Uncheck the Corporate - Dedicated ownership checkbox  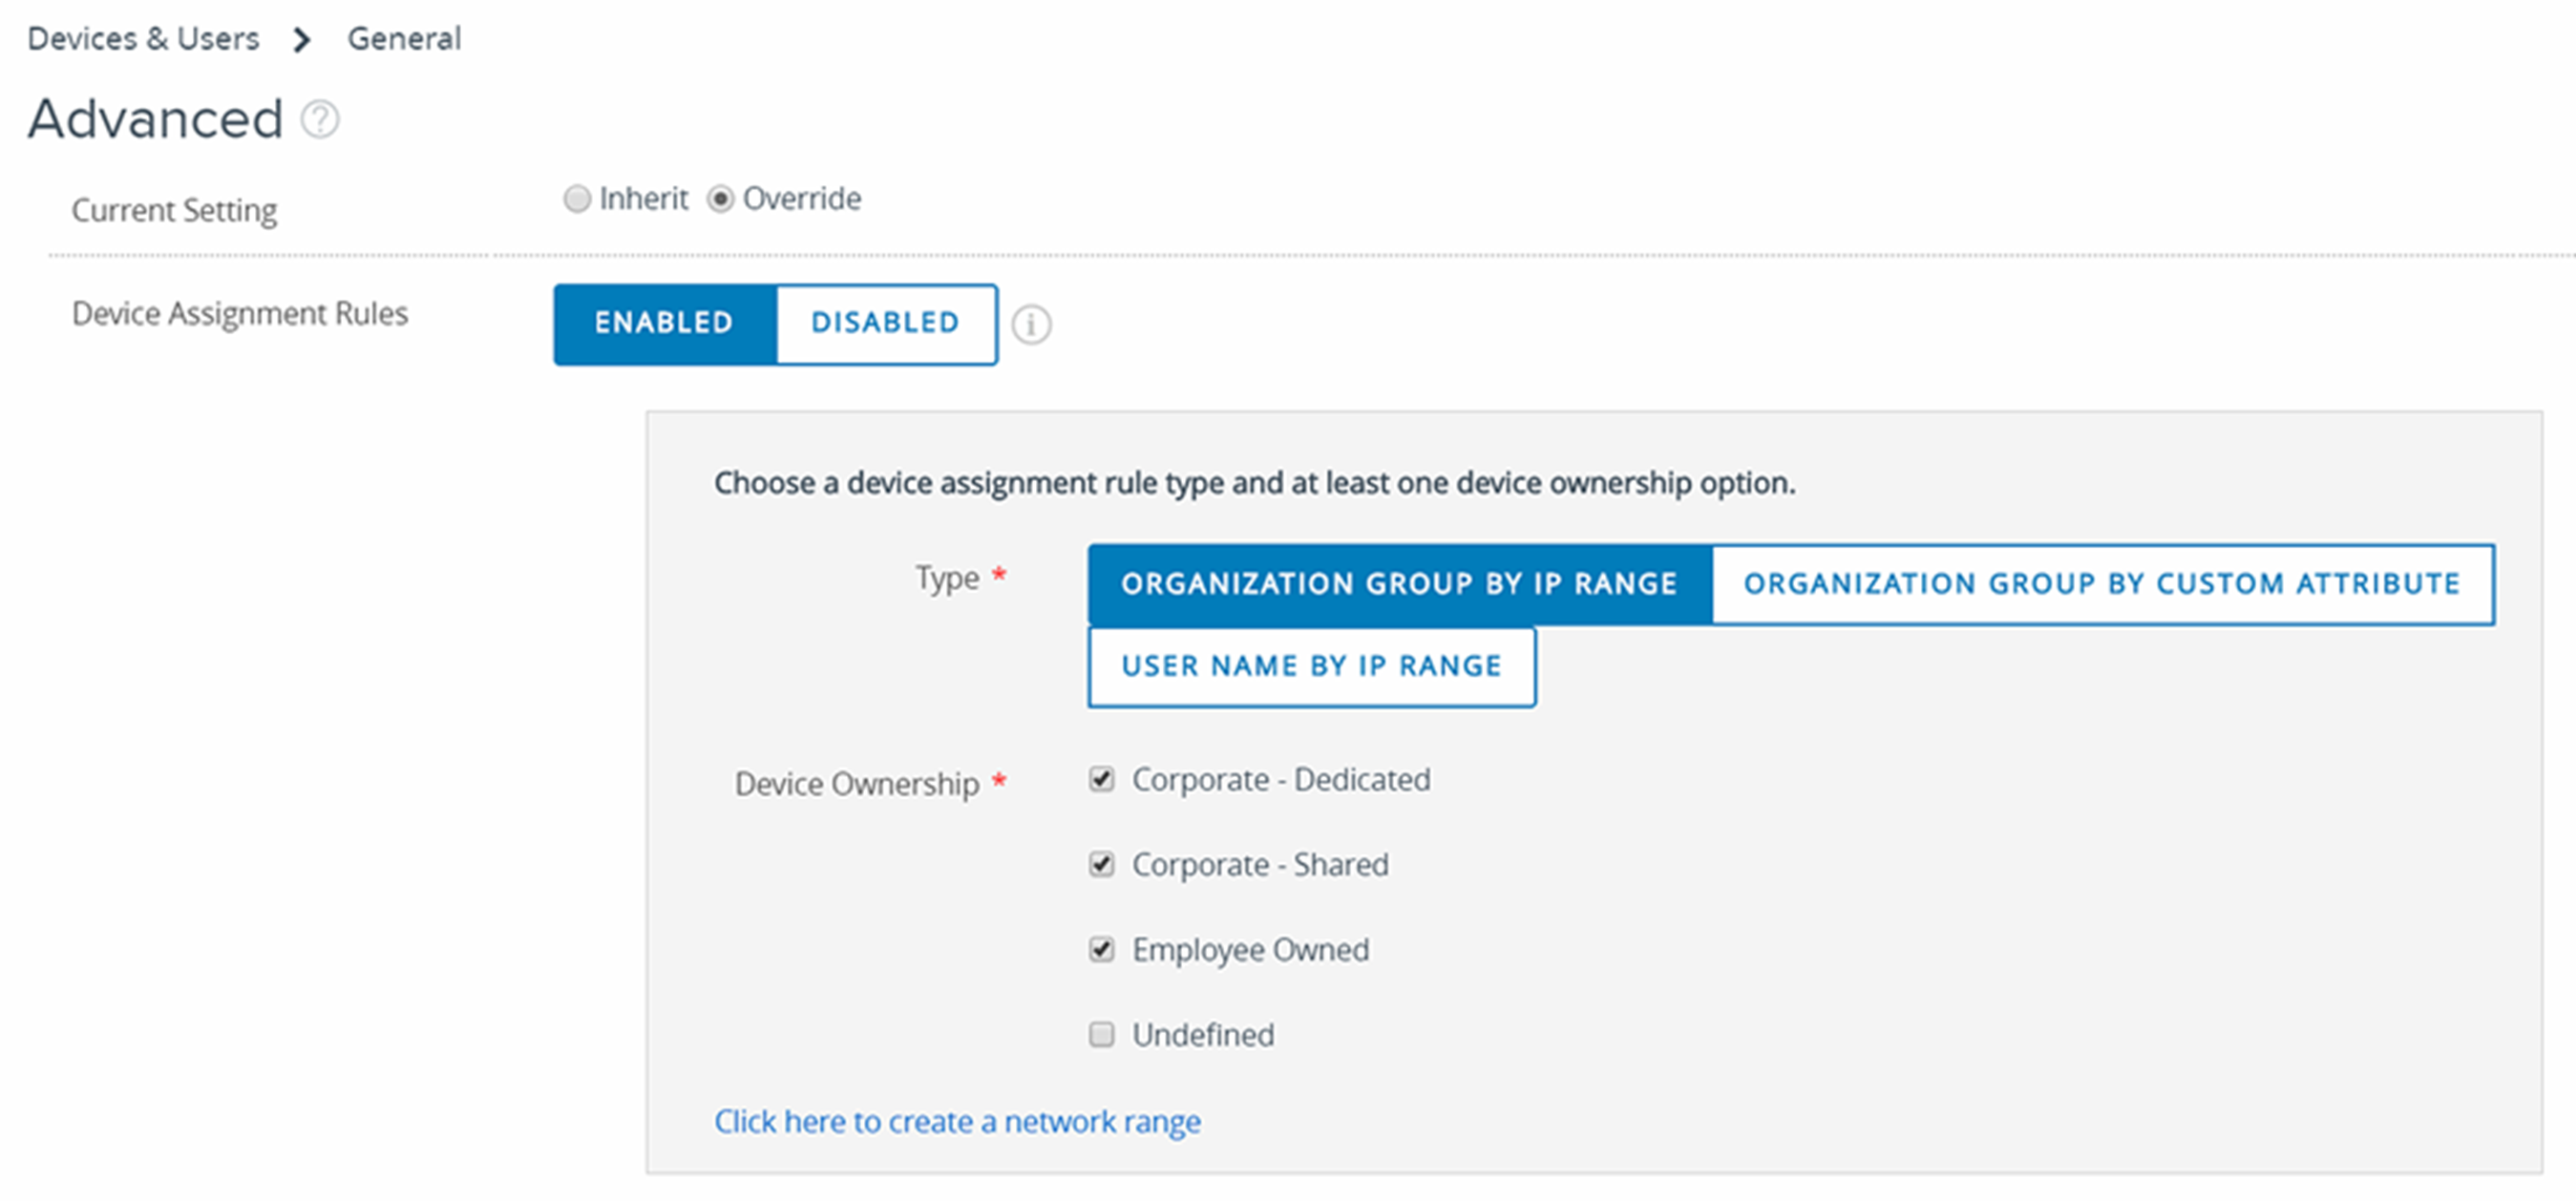pyautogui.click(x=1103, y=780)
